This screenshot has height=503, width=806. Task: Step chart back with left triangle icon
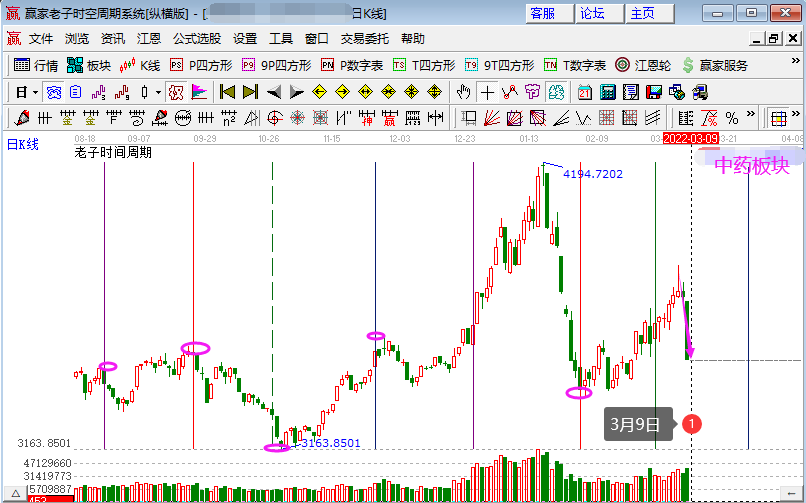273,92
